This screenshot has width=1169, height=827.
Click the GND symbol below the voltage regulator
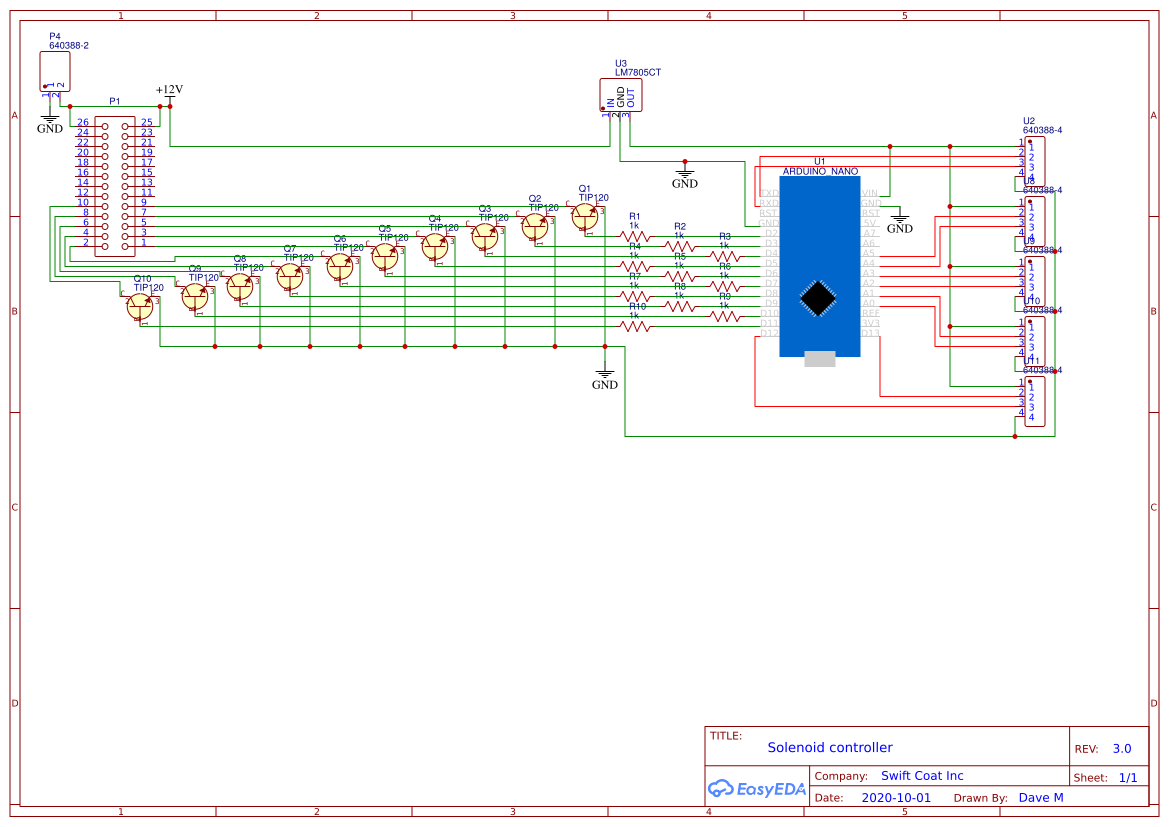point(684,175)
